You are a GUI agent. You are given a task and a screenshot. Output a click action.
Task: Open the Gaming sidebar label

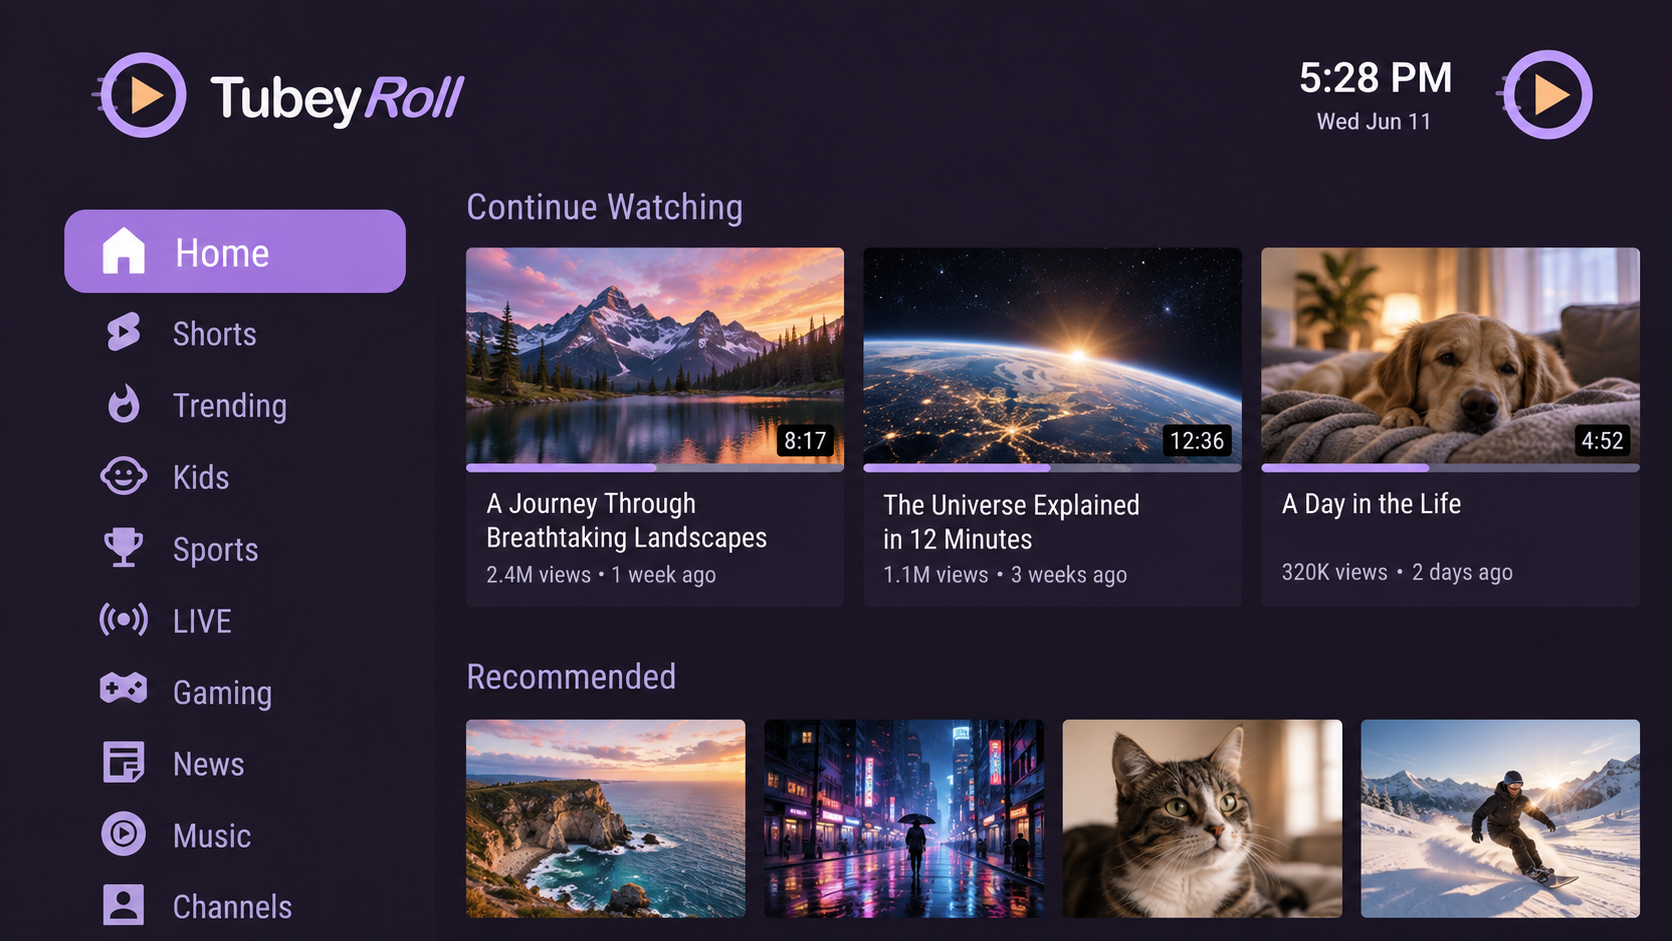tap(222, 693)
